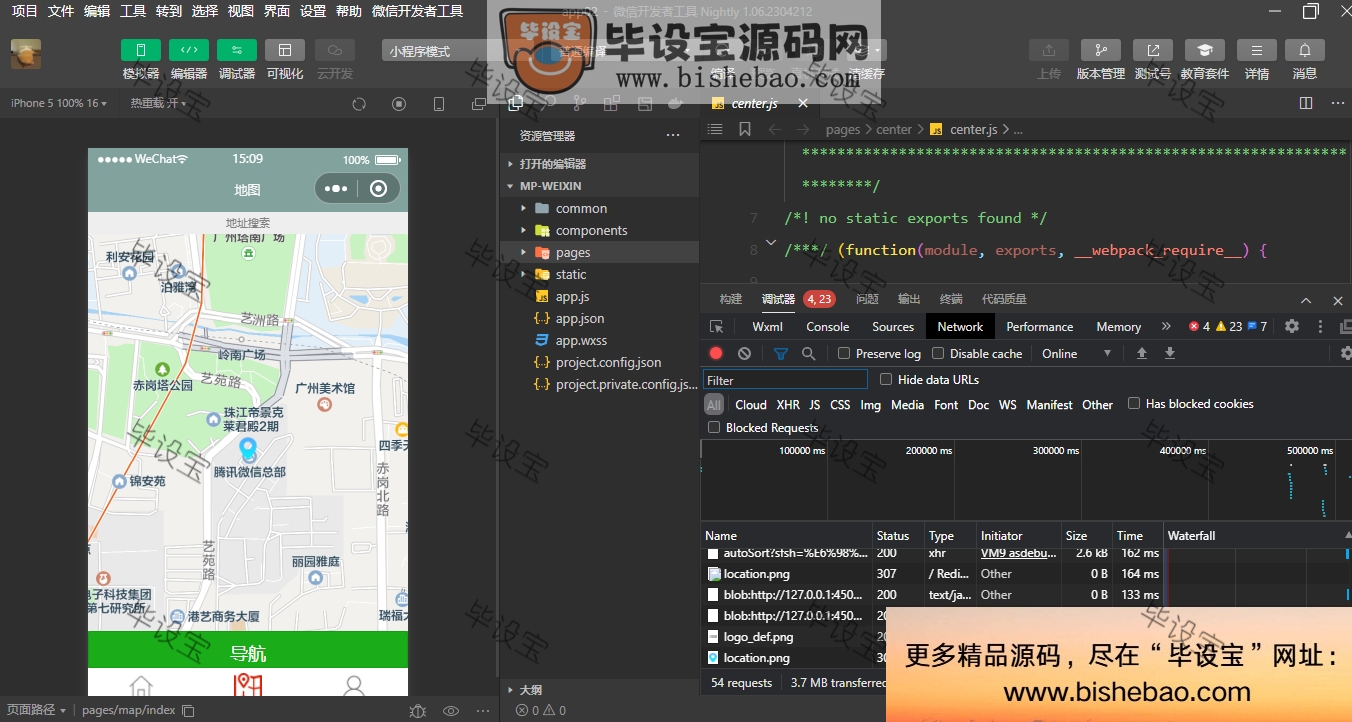This screenshot has height=722, width=1352.
Task: Click the inspect element picker in devtools
Action: tap(716, 327)
